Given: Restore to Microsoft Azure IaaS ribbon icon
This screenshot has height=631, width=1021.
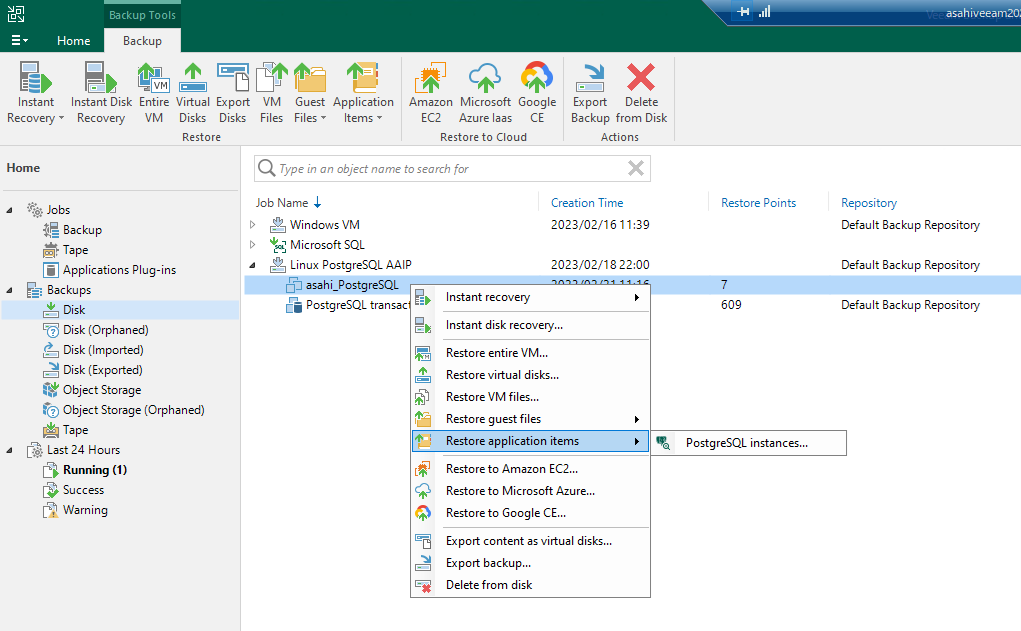Looking at the screenshot, I should [485, 92].
